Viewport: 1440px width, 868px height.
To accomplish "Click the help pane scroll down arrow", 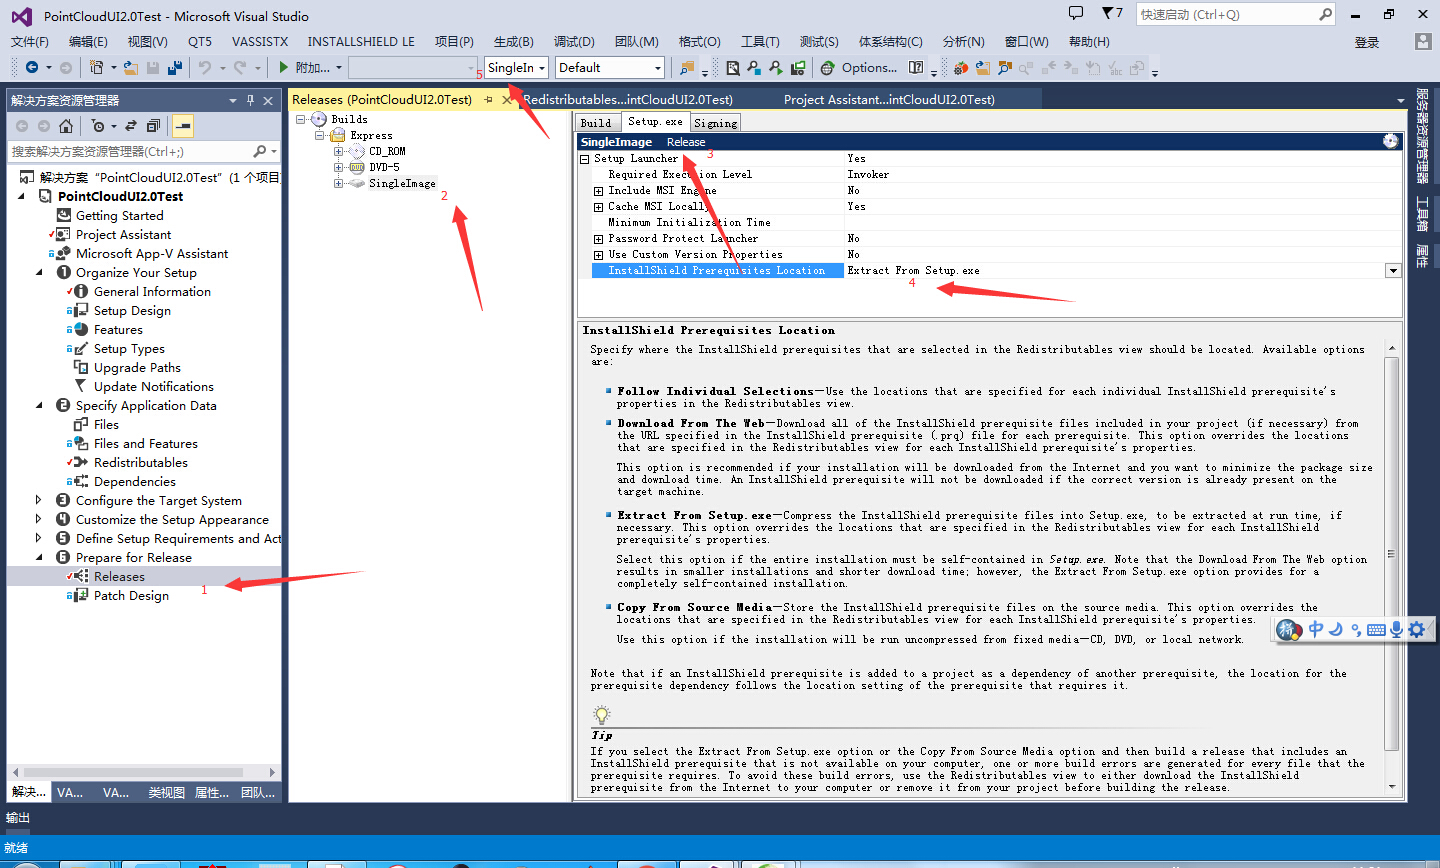I will [x=1391, y=787].
